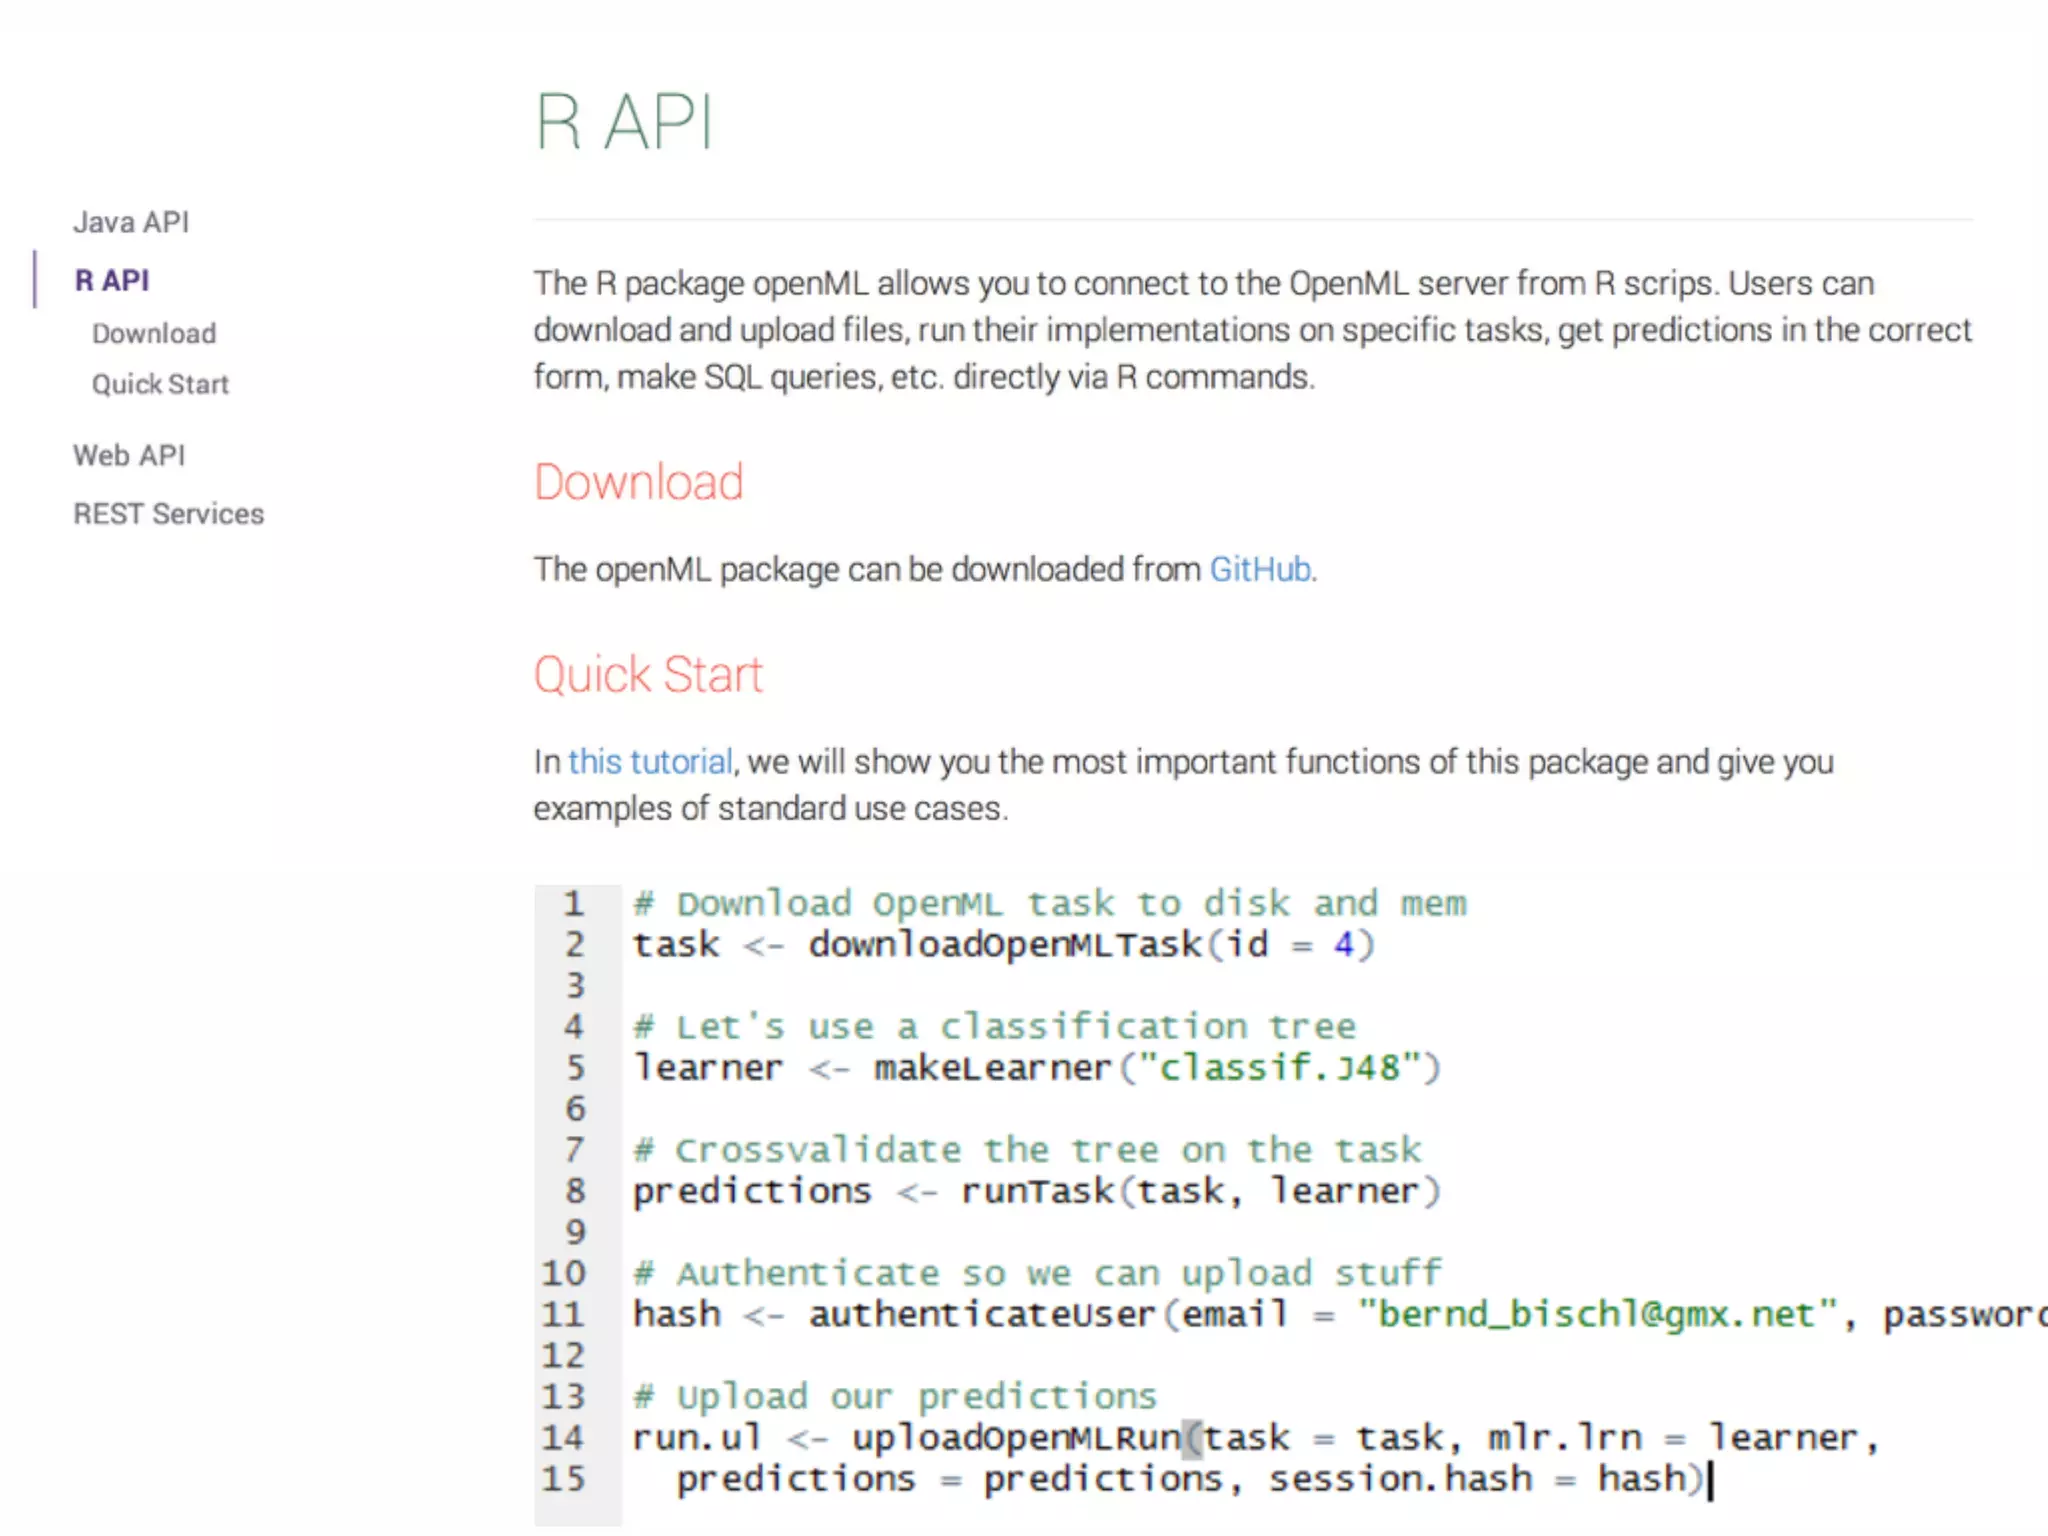2048x1536 pixels.
Task: Open the Web API sidebar item
Action: (x=129, y=455)
